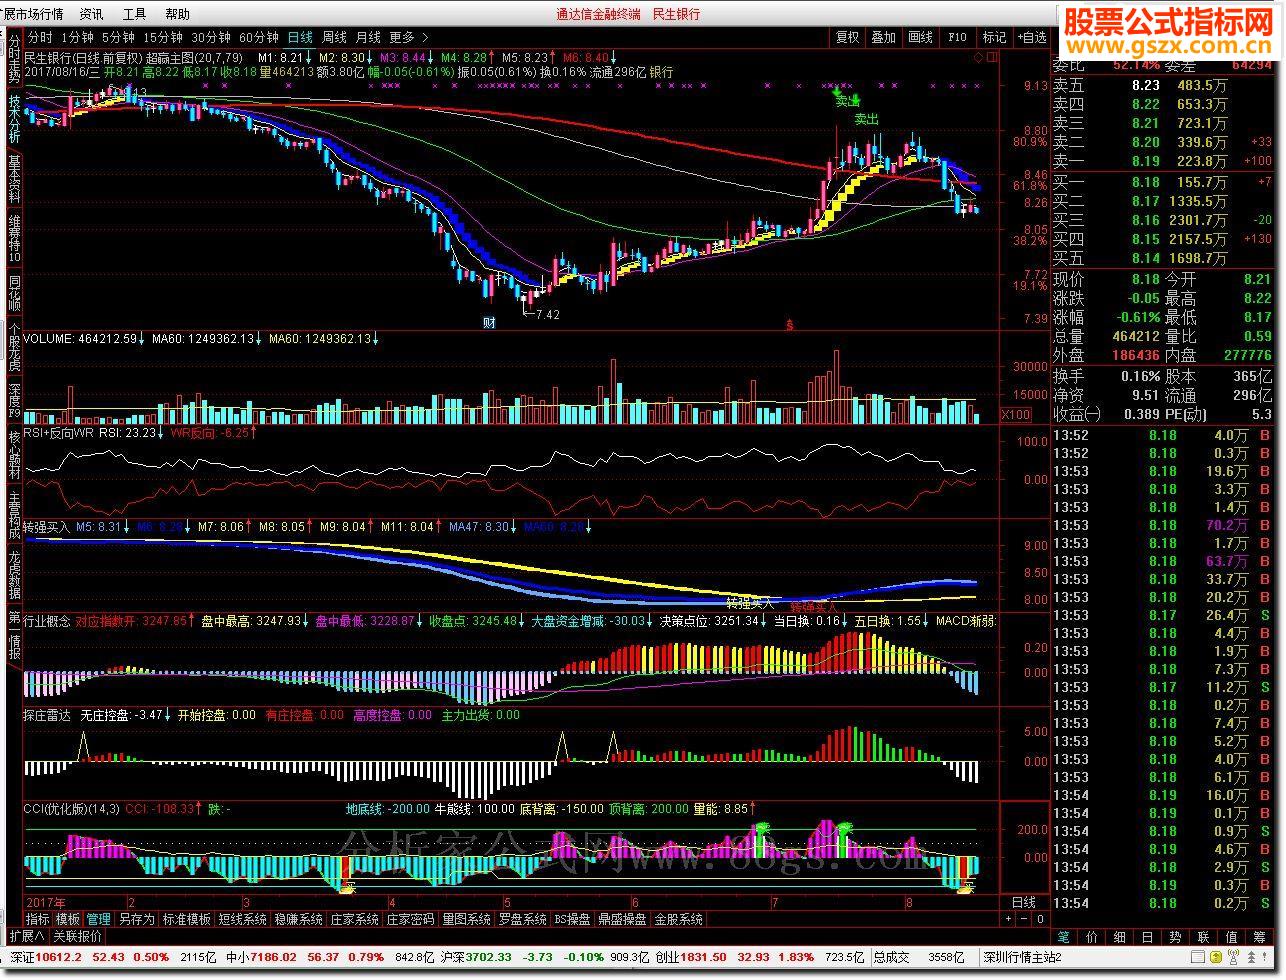Open the 资讯 menu
1286x980 pixels.
(x=91, y=14)
